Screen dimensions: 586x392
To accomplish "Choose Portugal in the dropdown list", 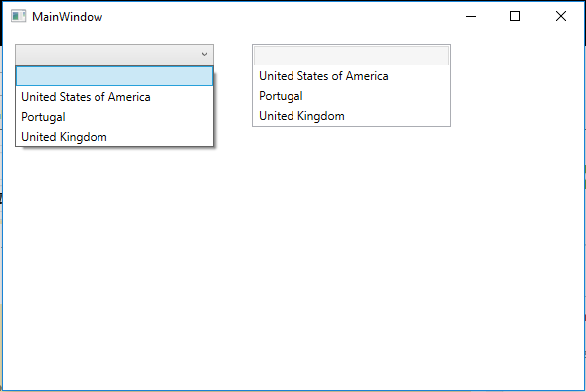I will [x=114, y=117].
